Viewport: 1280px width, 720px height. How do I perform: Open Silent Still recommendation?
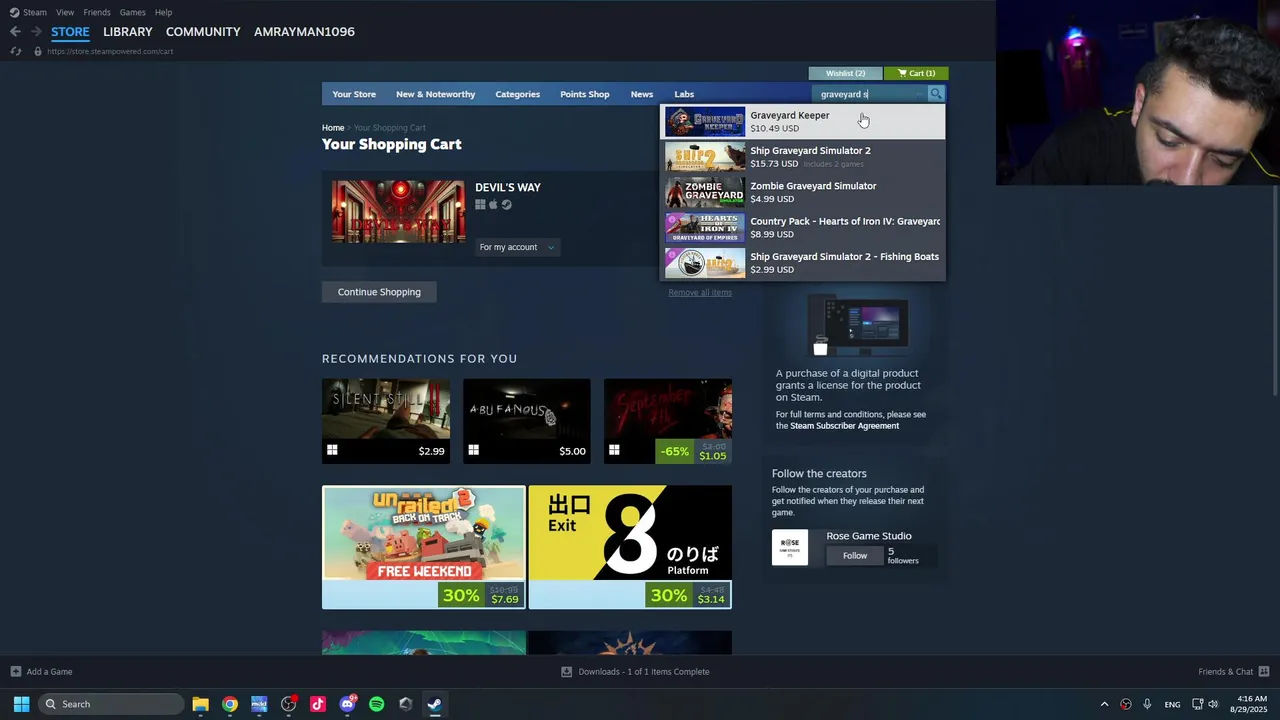click(x=386, y=421)
